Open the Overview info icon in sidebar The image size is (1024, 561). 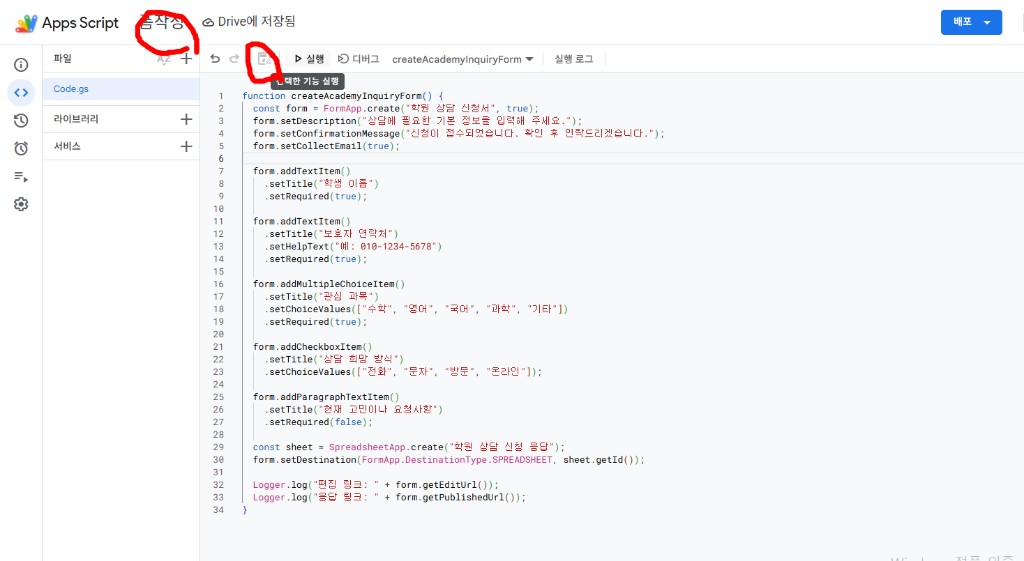pos(21,65)
